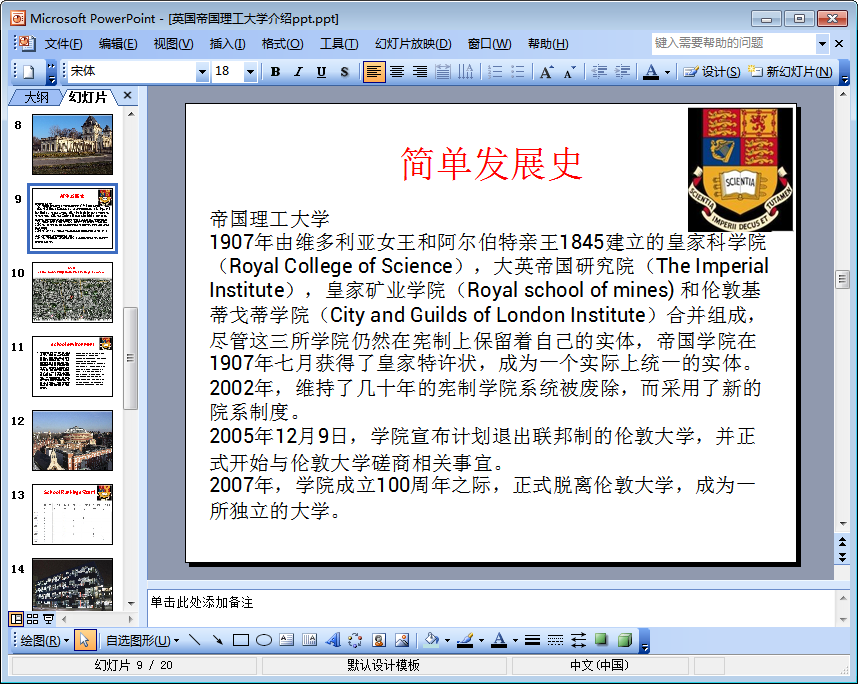Insert picture from file
The image size is (858, 684).
coord(402,640)
